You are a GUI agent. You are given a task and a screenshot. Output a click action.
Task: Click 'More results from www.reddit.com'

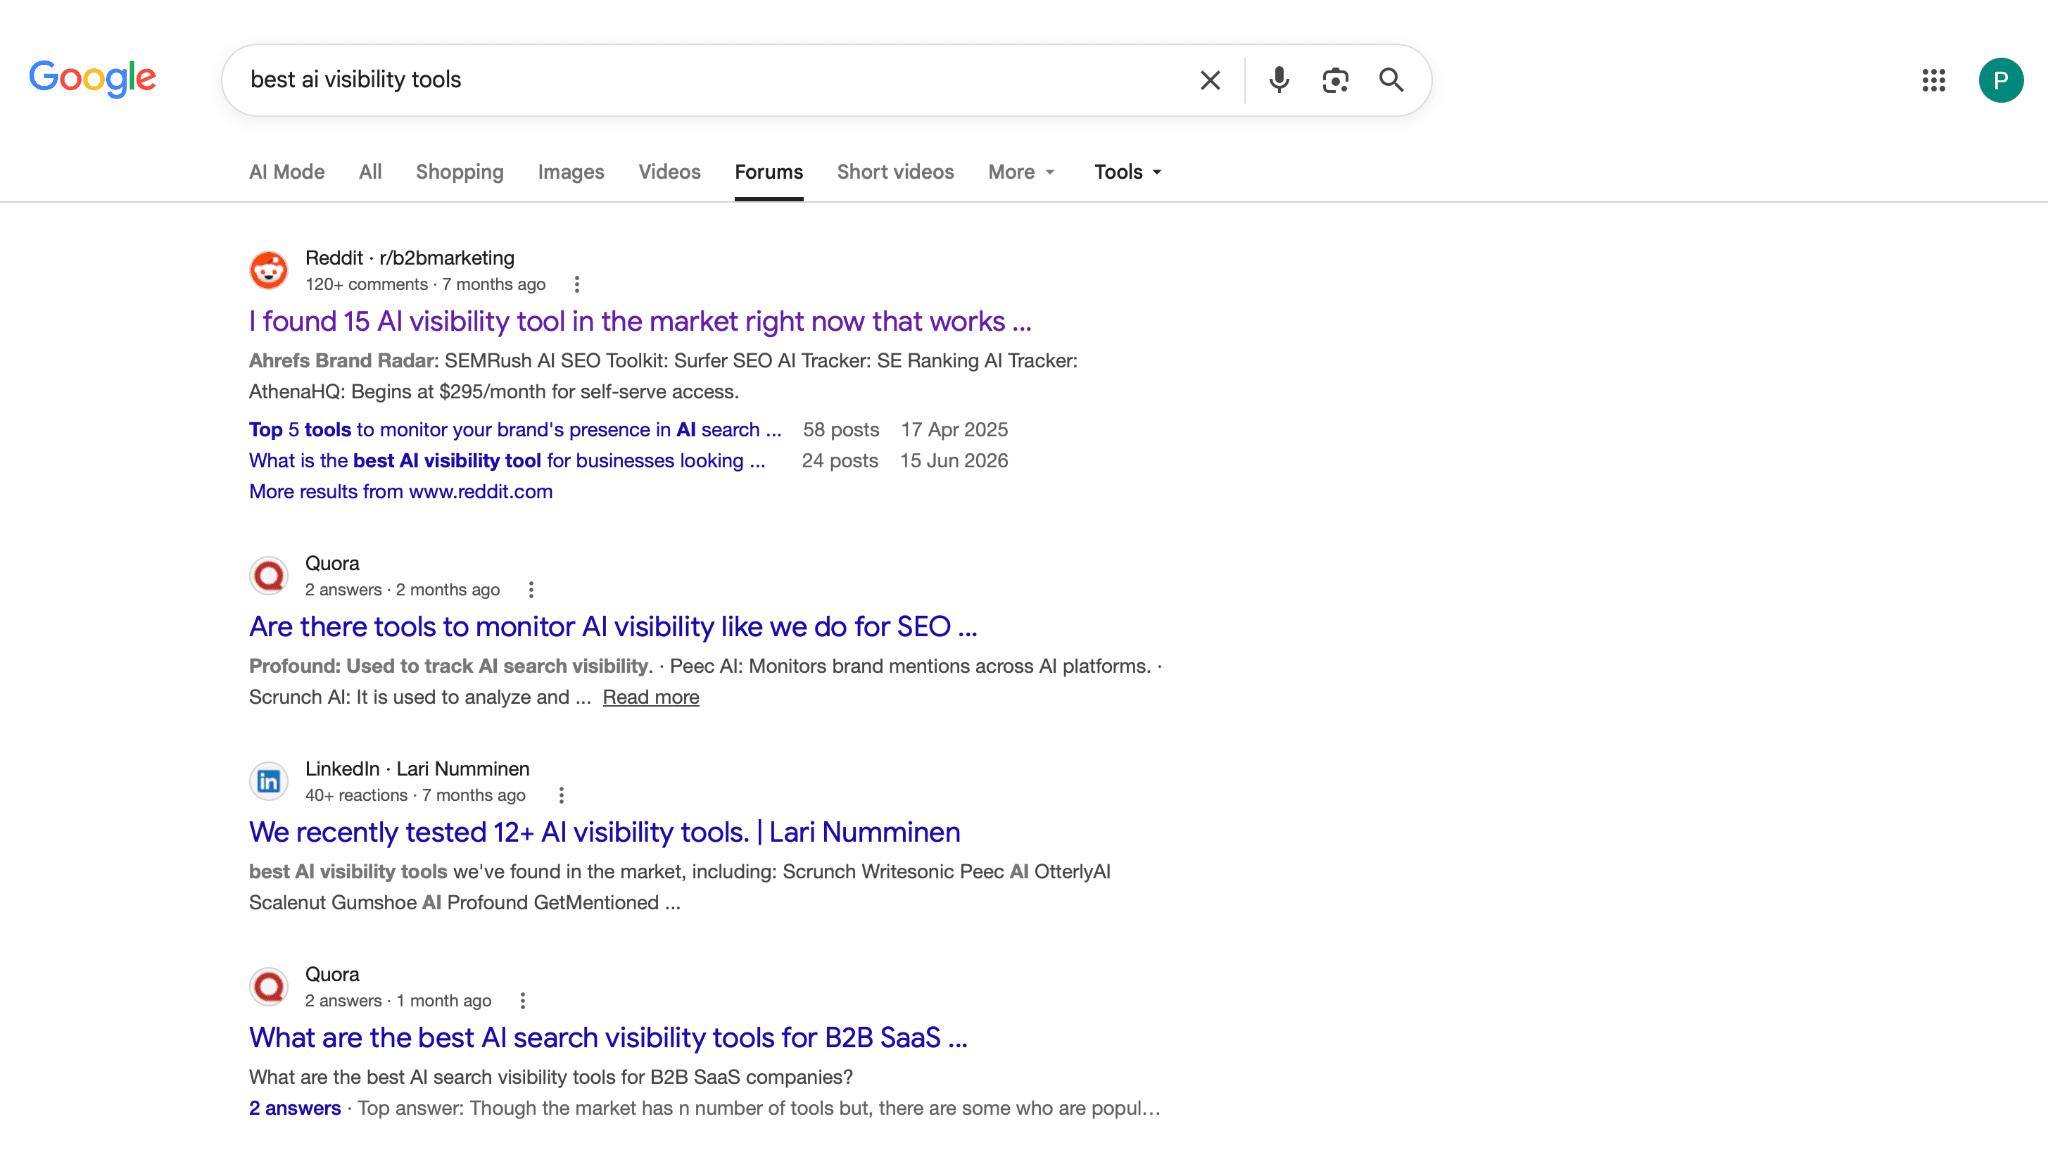pyautogui.click(x=401, y=491)
